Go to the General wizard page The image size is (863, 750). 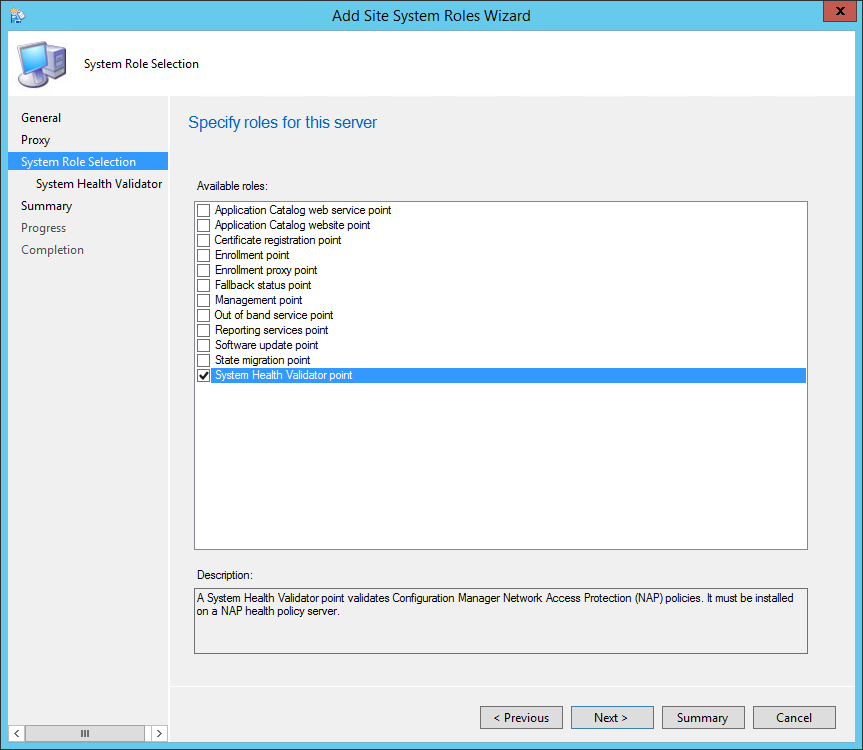[41, 118]
